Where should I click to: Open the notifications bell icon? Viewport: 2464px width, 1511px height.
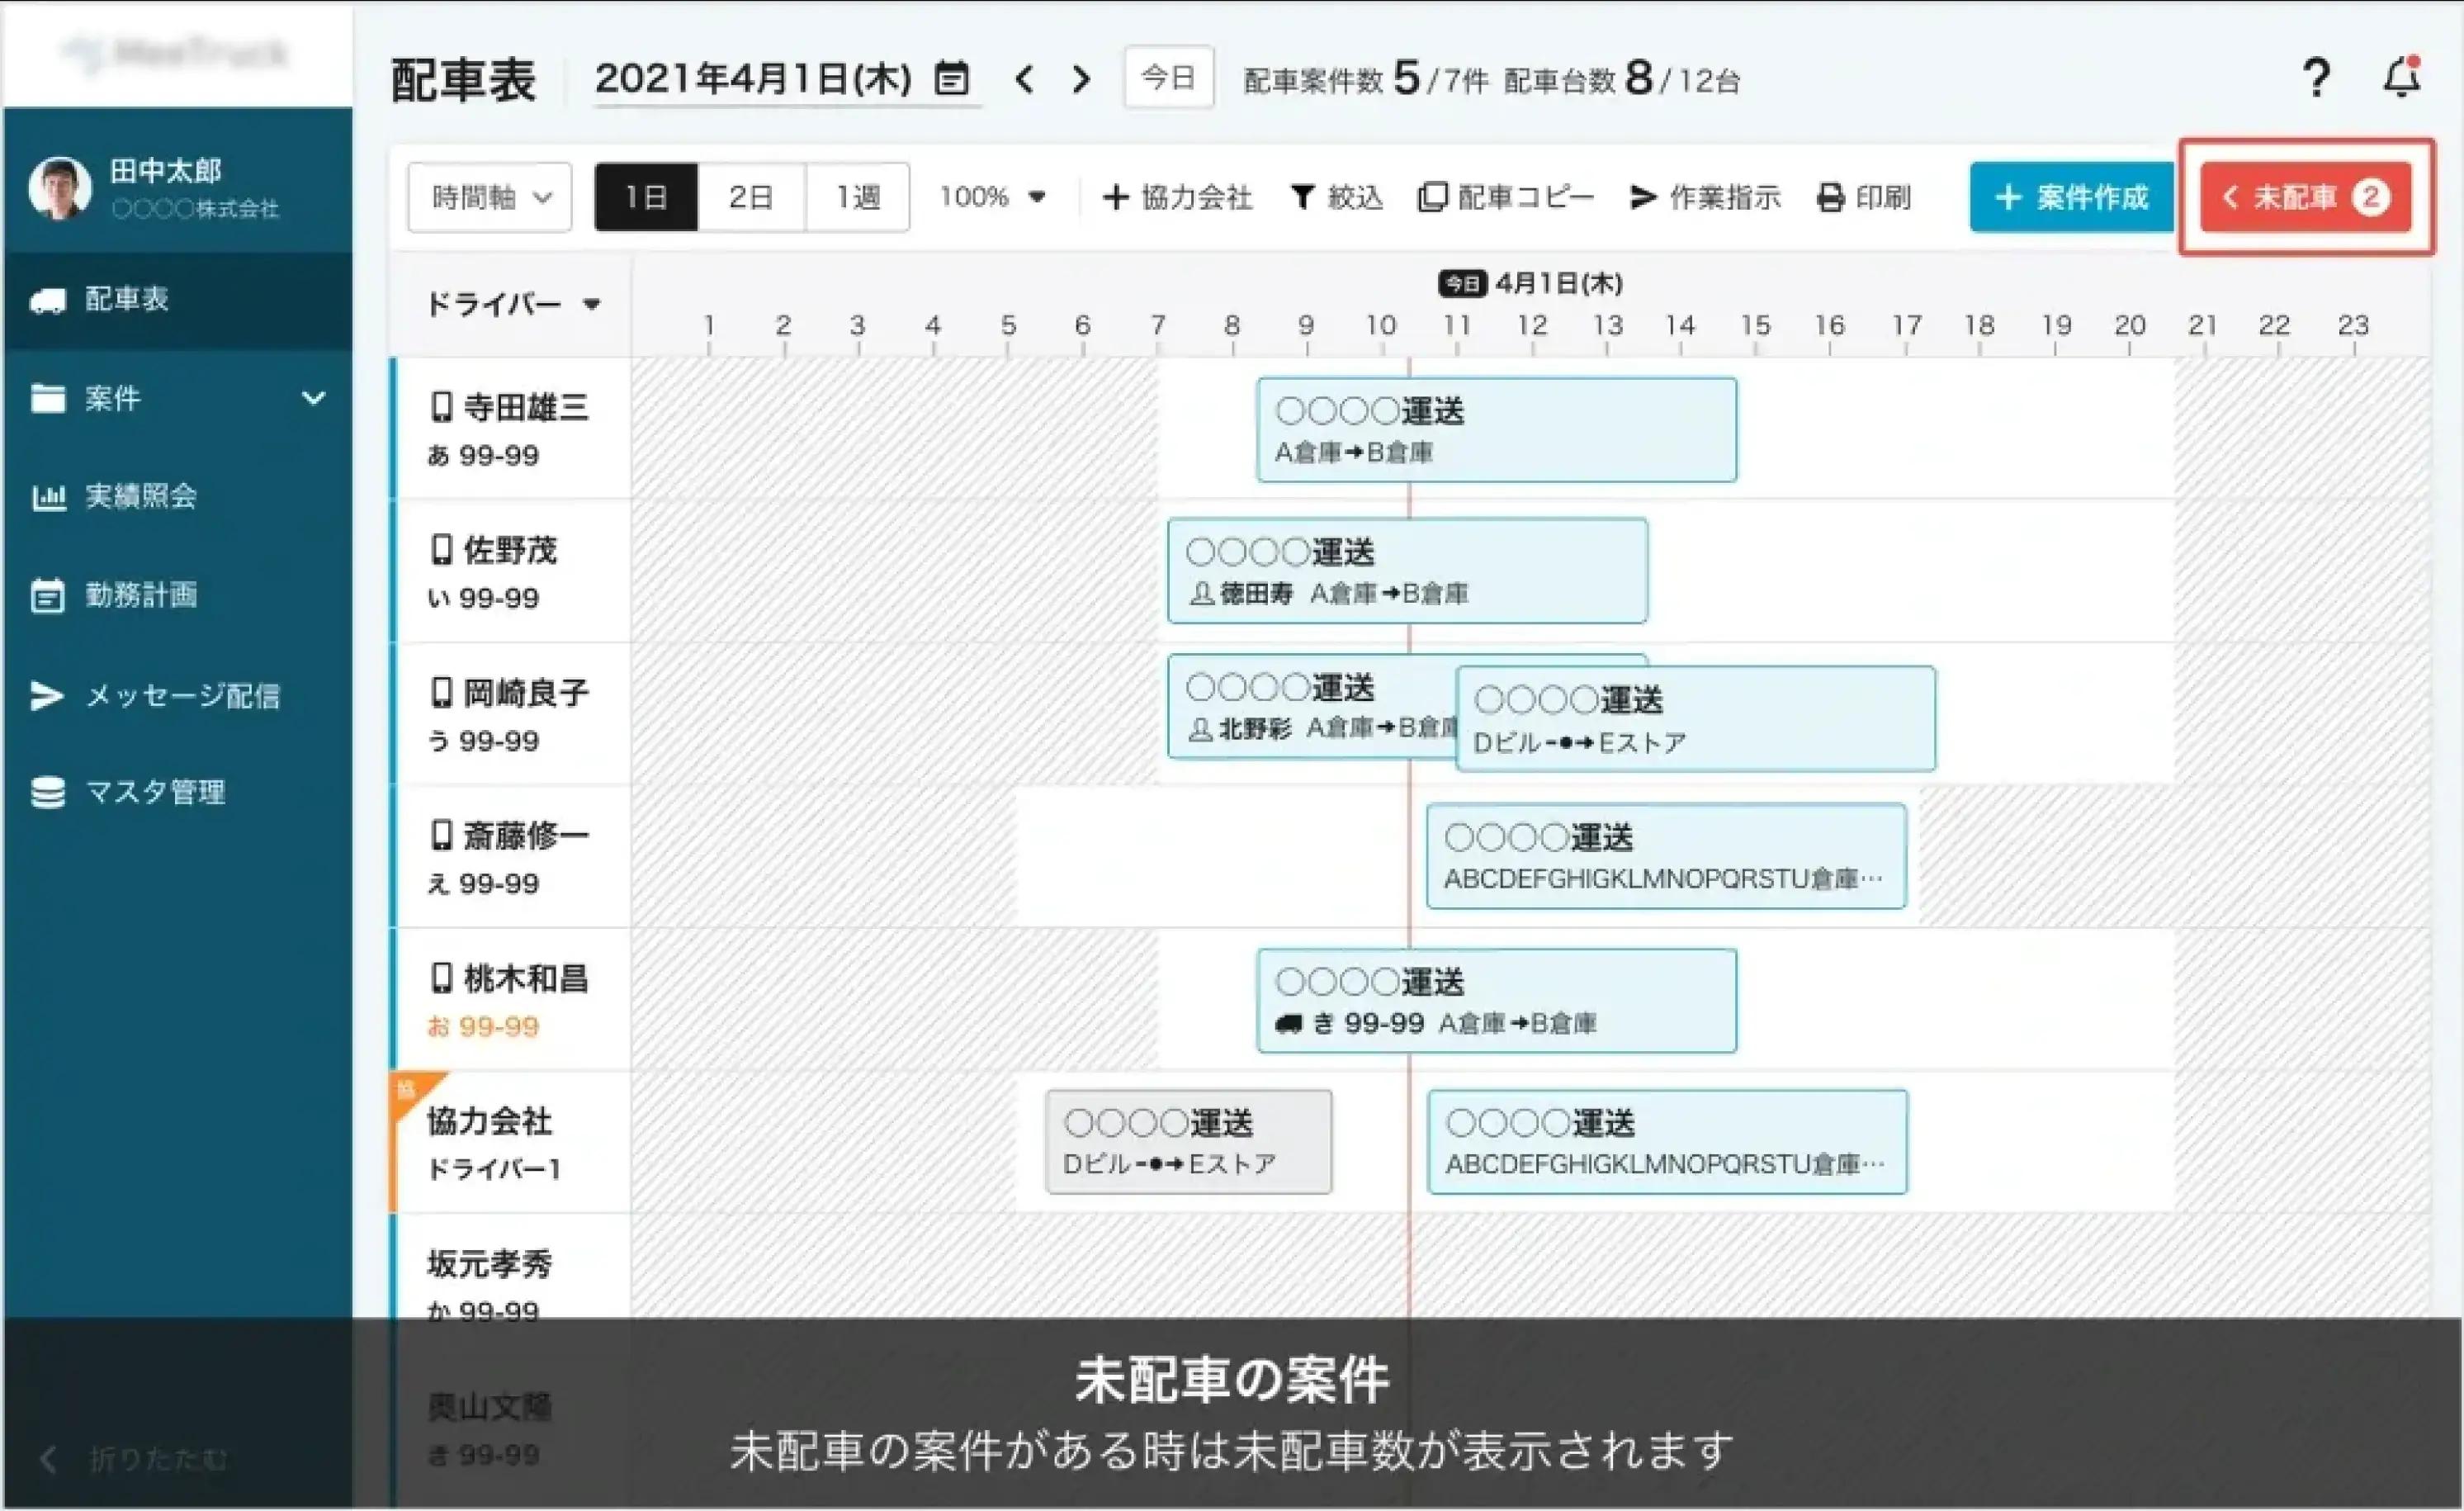click(2401, 77)
